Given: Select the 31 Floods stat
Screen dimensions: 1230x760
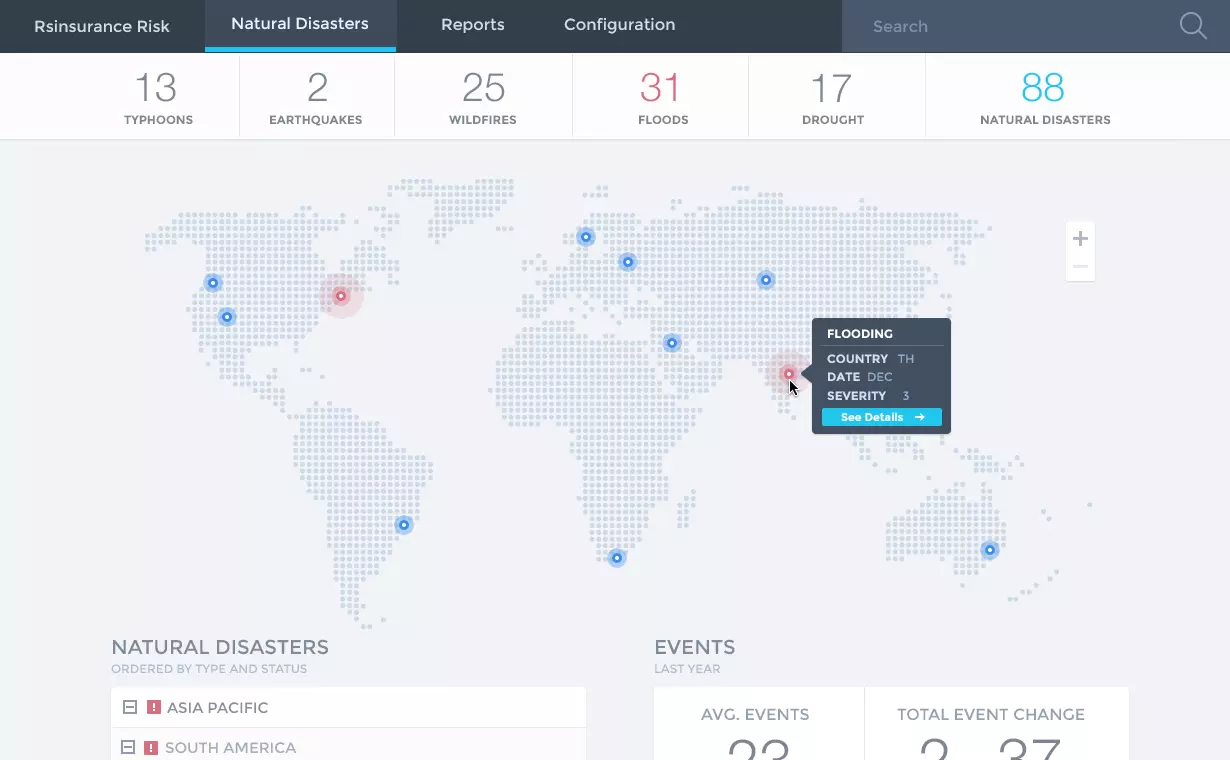Looking at the screenshot, I should 661,97.
